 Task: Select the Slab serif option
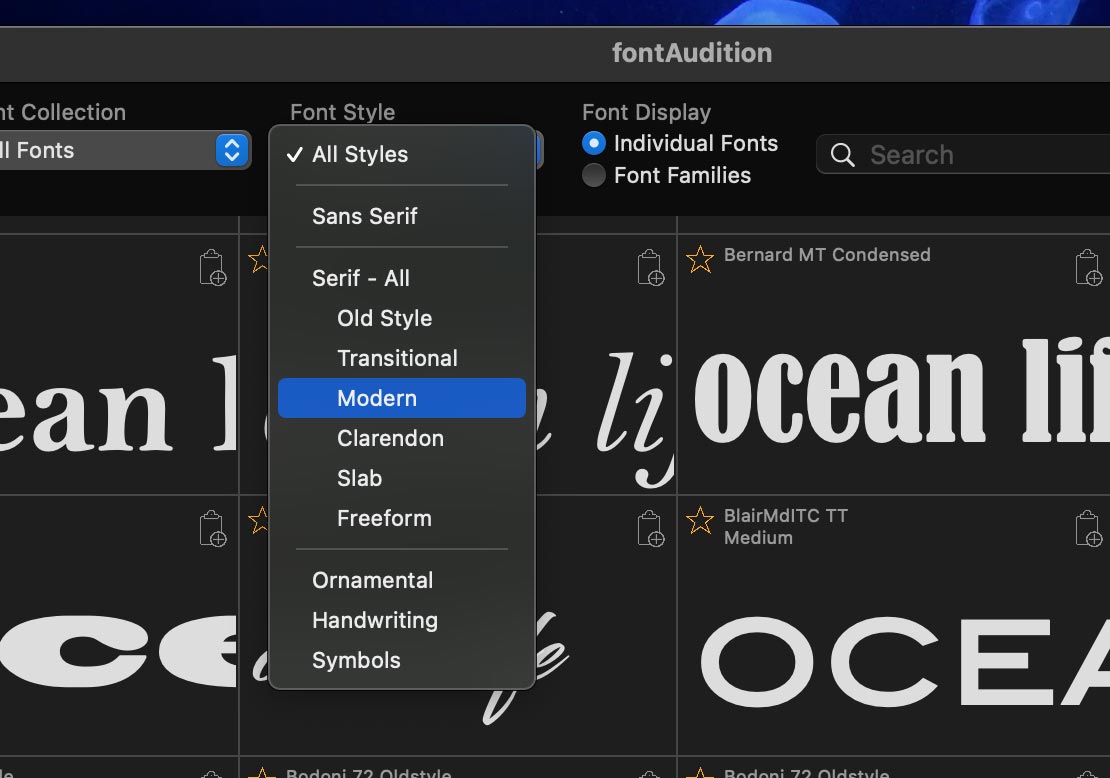(401, 478)
